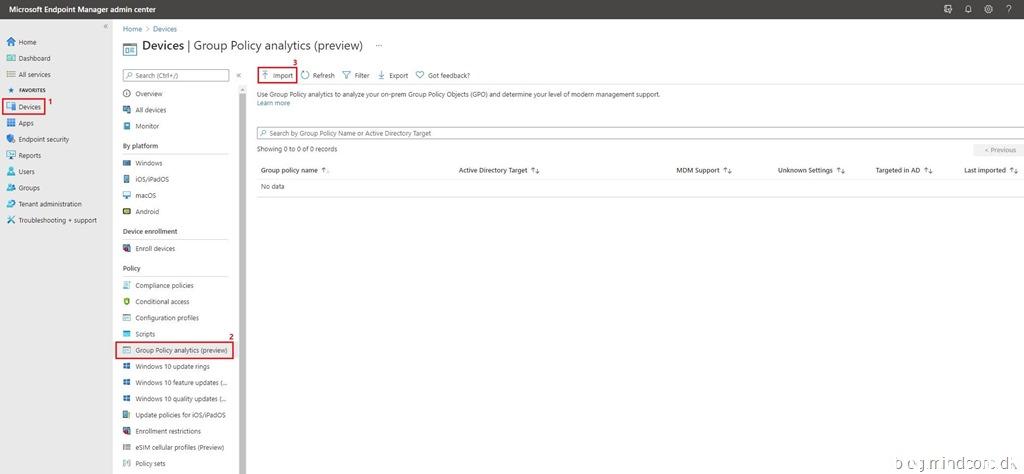The height and width of the screenshot is (474, 1024).
Task: Collapse the left navigation sidebar chevron
Action: (106, 26)
